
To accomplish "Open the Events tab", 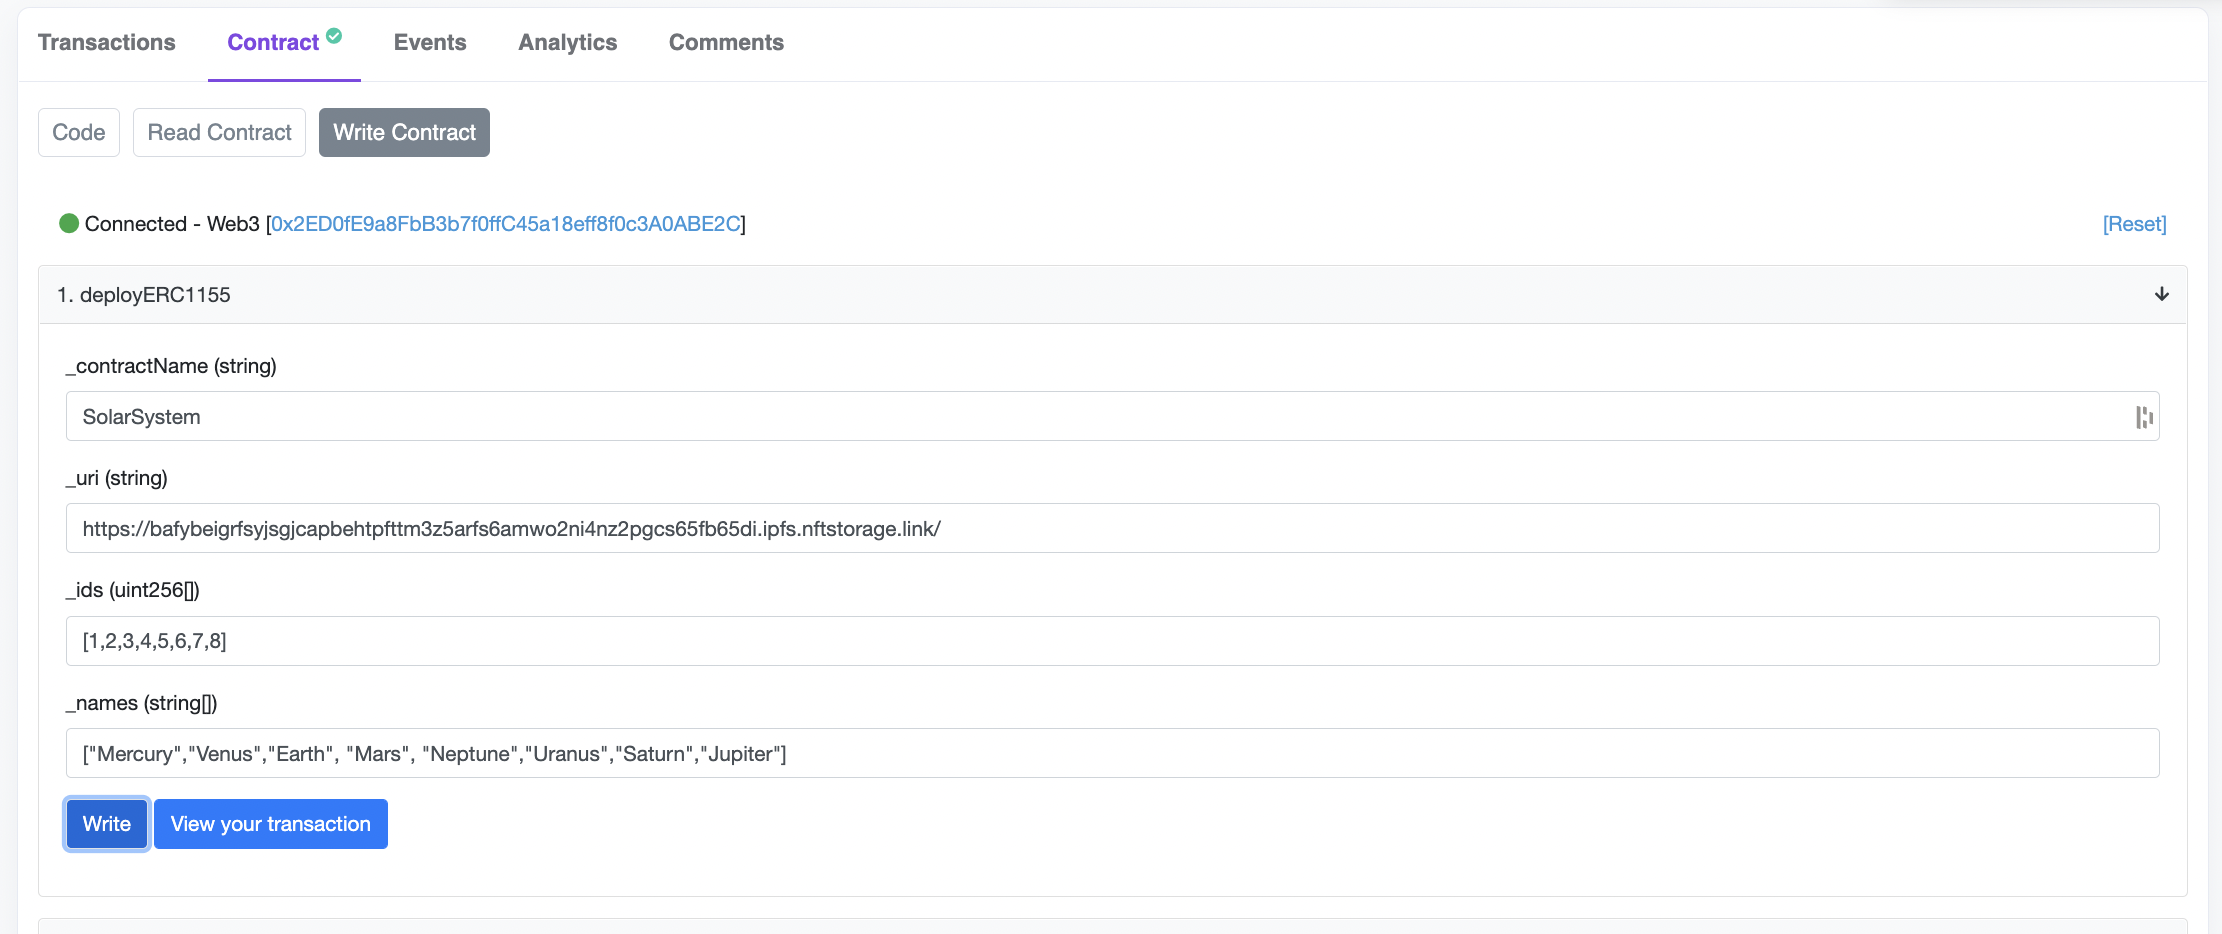I will (430, 43).
